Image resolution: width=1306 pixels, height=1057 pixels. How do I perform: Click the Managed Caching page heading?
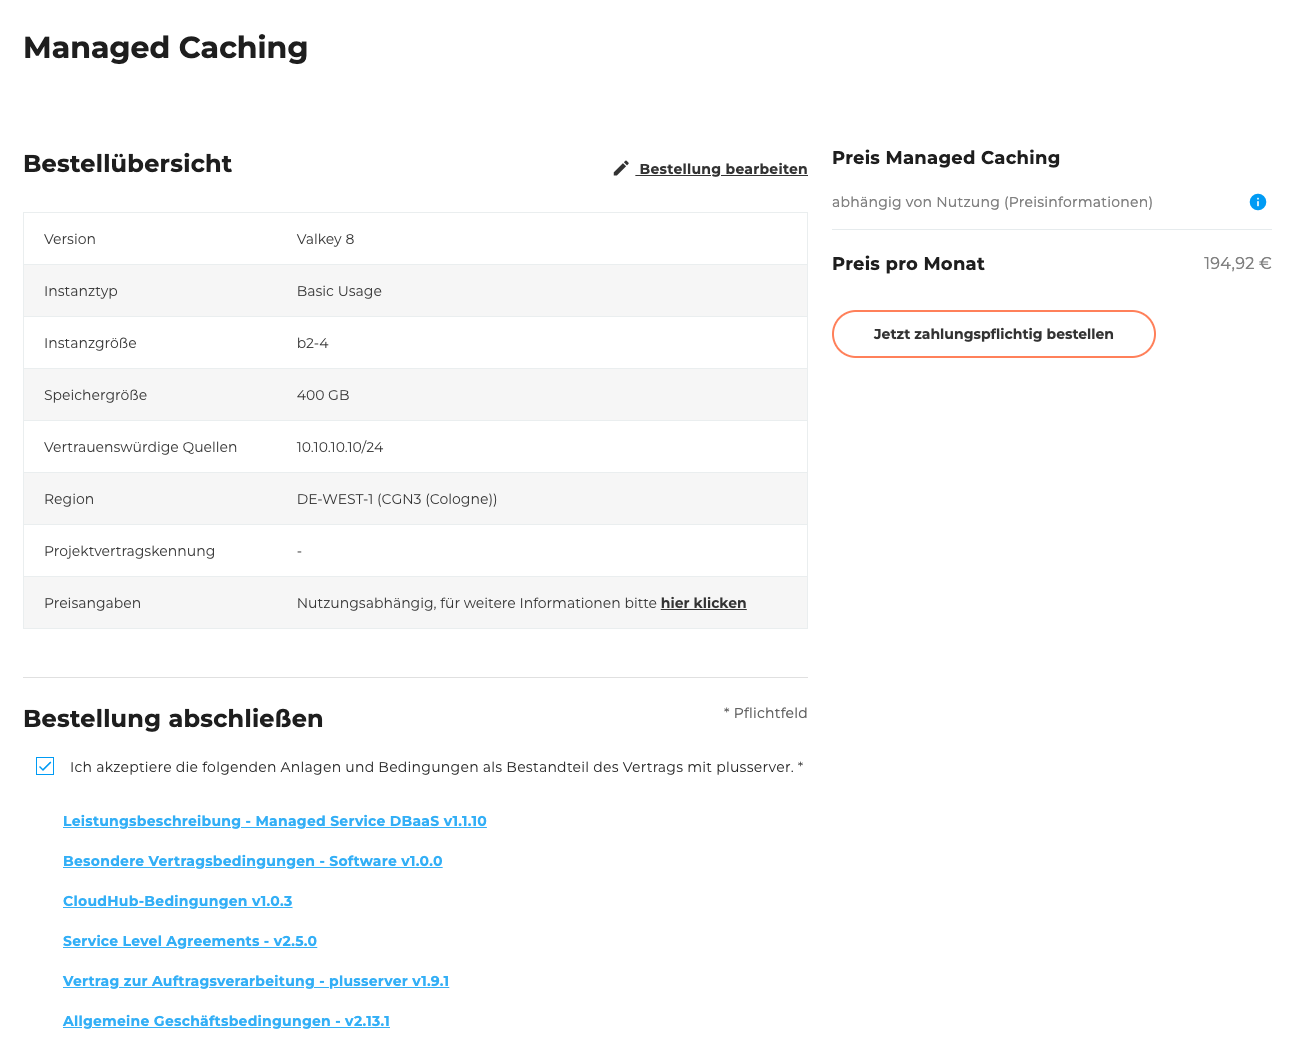pos(166,47)
